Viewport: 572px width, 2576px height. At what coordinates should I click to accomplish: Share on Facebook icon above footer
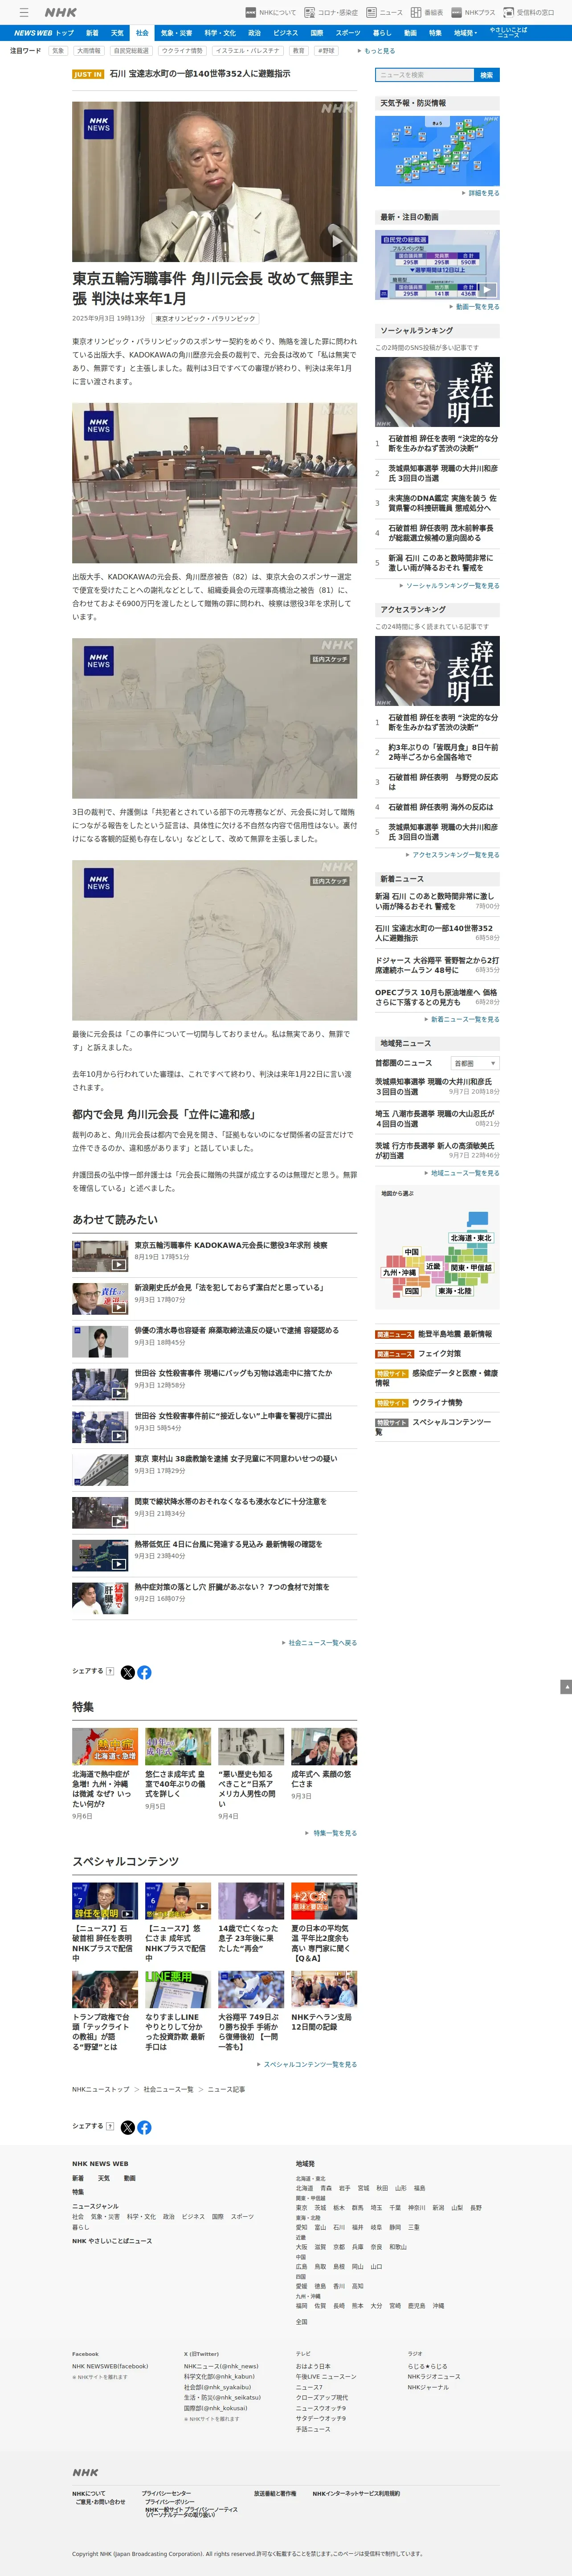(144, 2127)
